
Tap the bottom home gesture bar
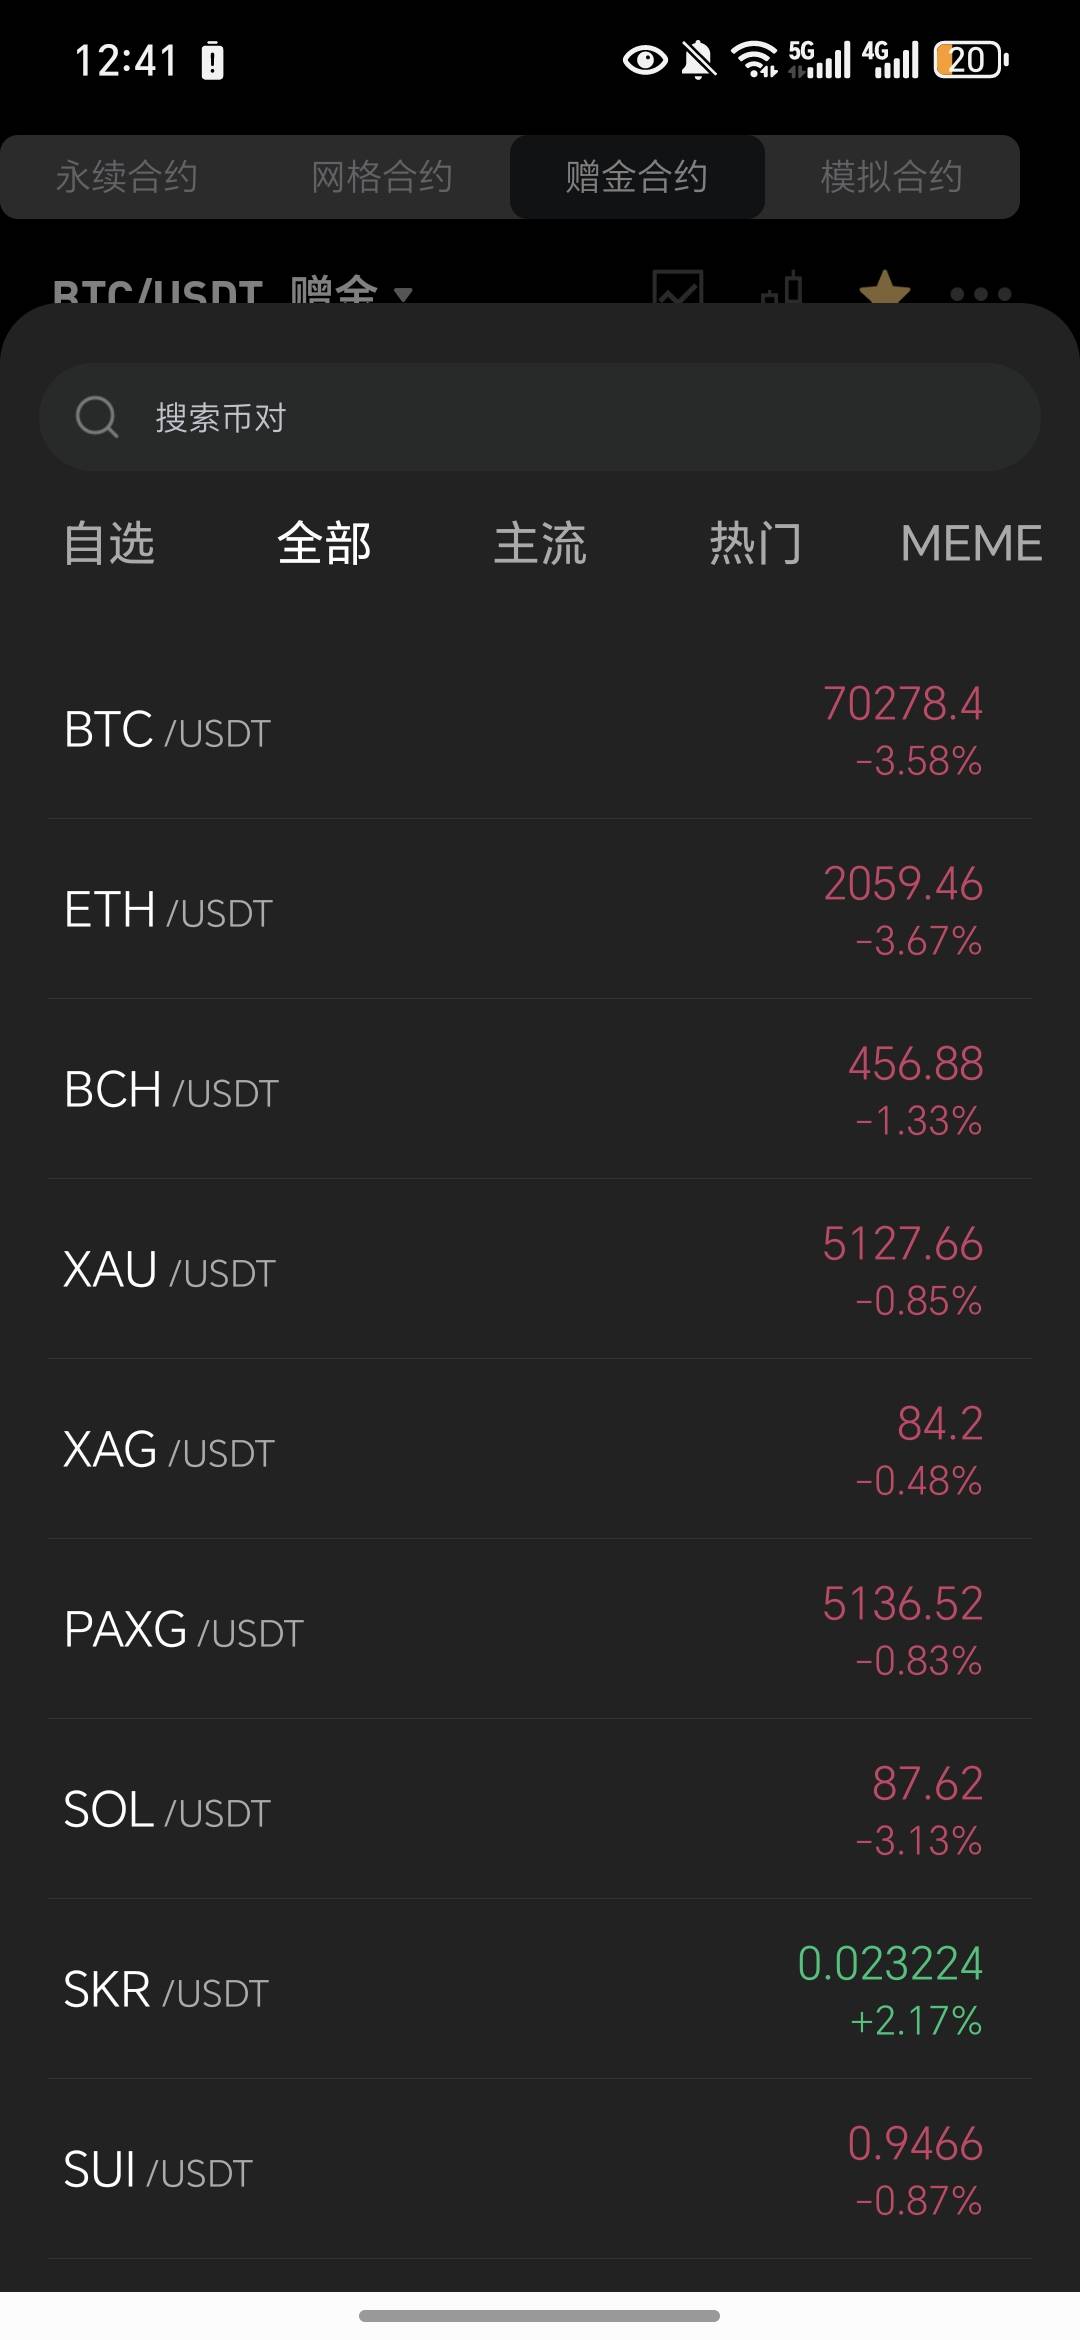[x=540, y=2316]
